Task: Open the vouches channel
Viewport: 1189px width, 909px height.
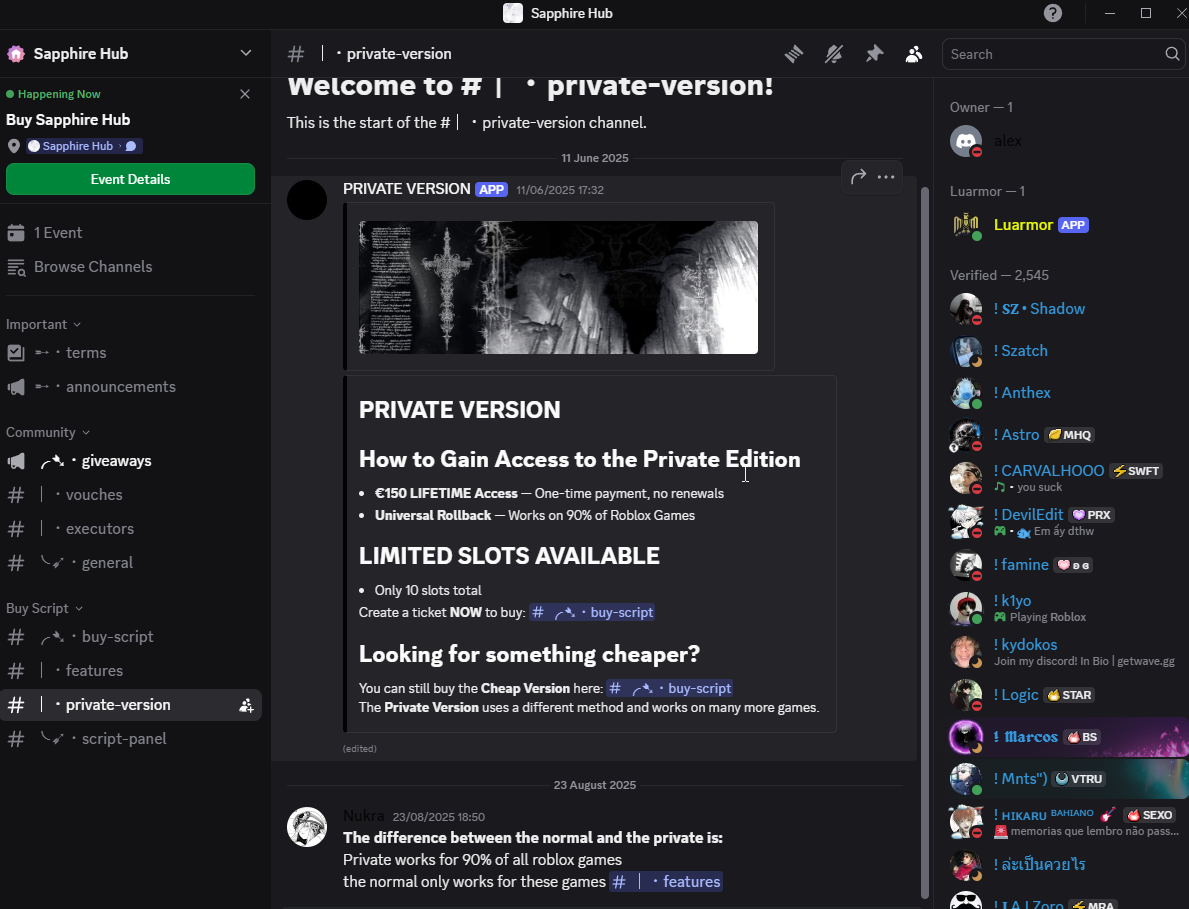Action: pyautogui.click(x=130, y=494)
